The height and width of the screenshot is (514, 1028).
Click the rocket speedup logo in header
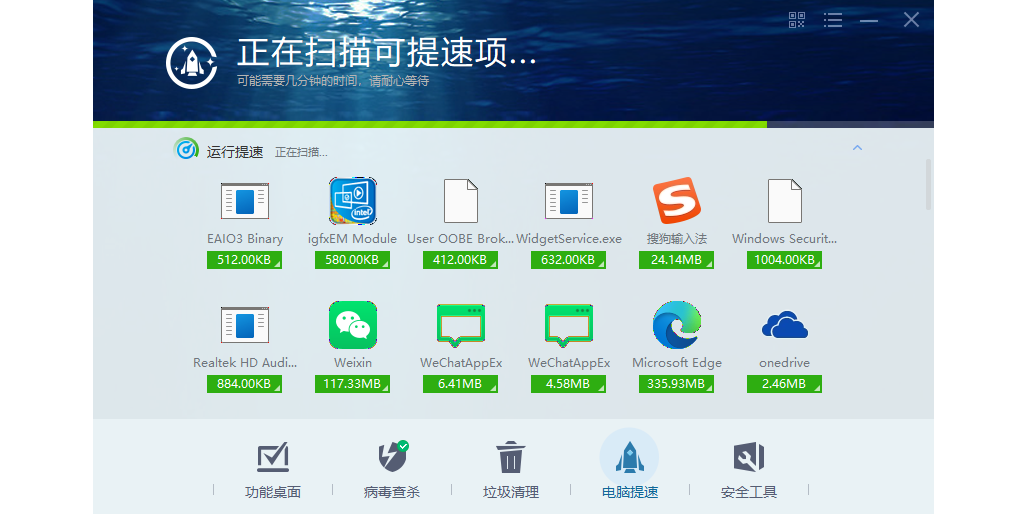coord(191,63)
